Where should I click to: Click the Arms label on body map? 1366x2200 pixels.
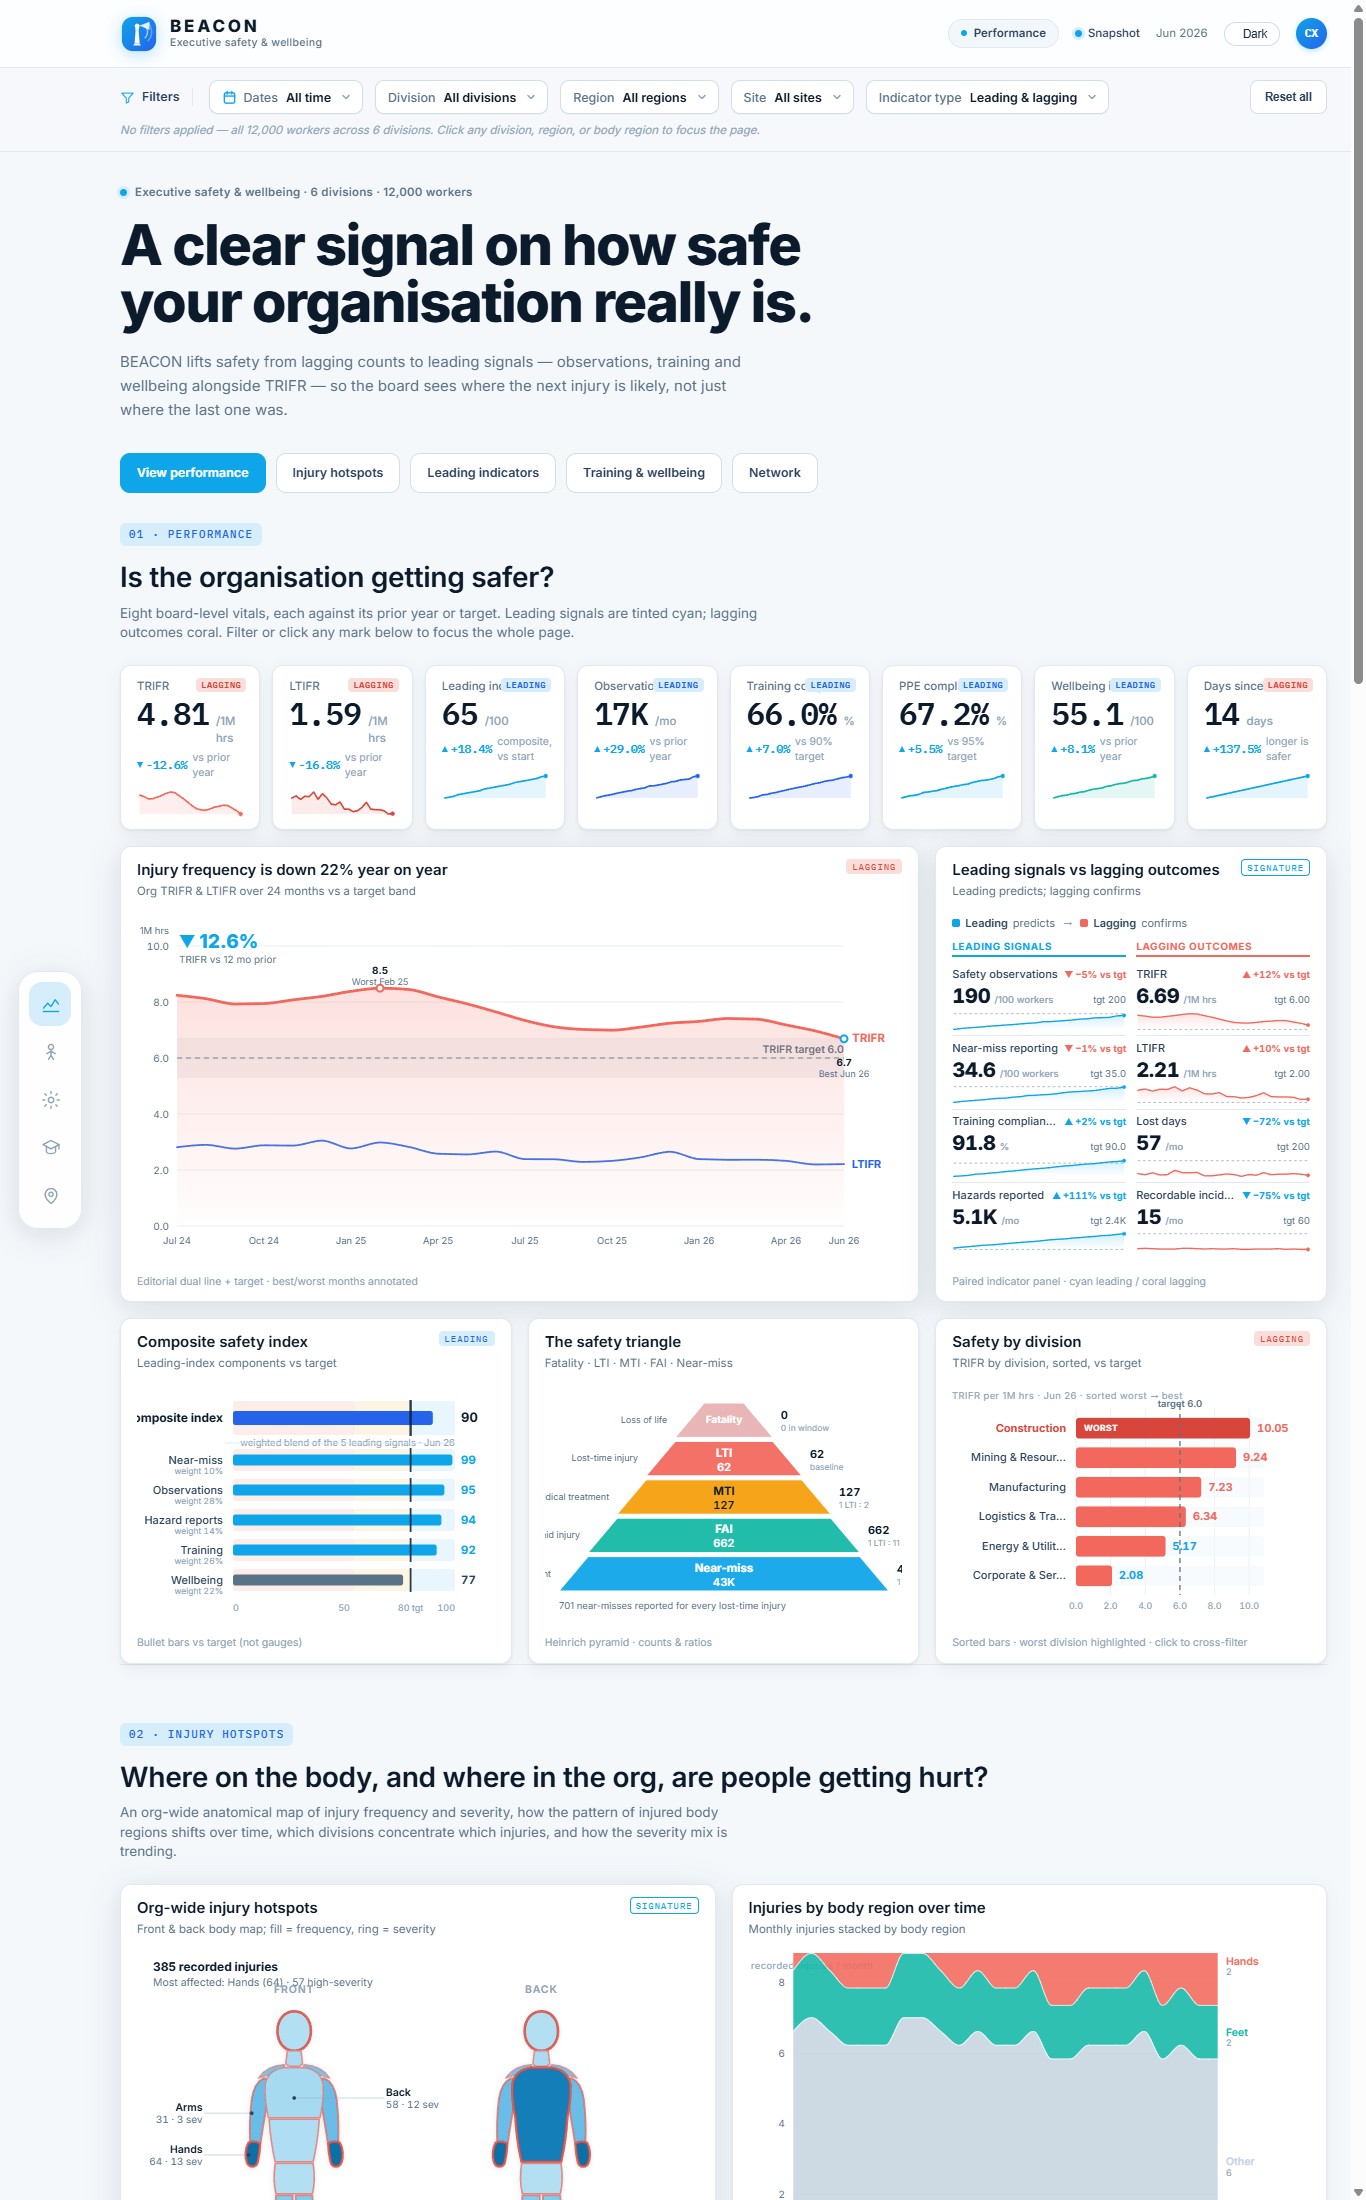point(189,2107)
